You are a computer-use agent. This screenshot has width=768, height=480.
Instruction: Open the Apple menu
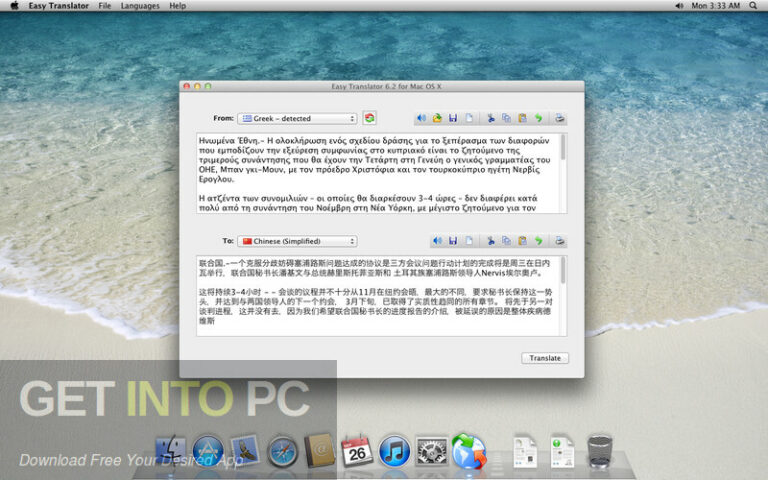(14, 6)
